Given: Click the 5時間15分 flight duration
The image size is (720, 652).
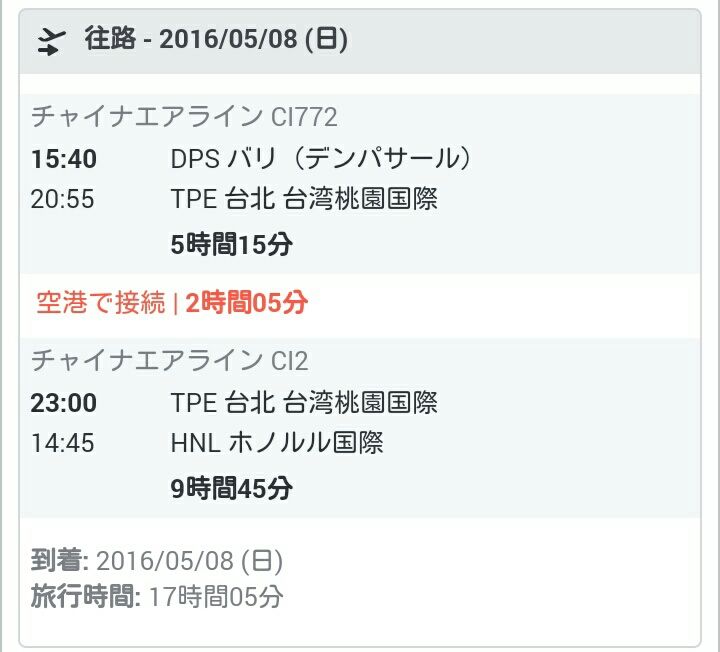Looking at the screenshot, I should [231, 244].
